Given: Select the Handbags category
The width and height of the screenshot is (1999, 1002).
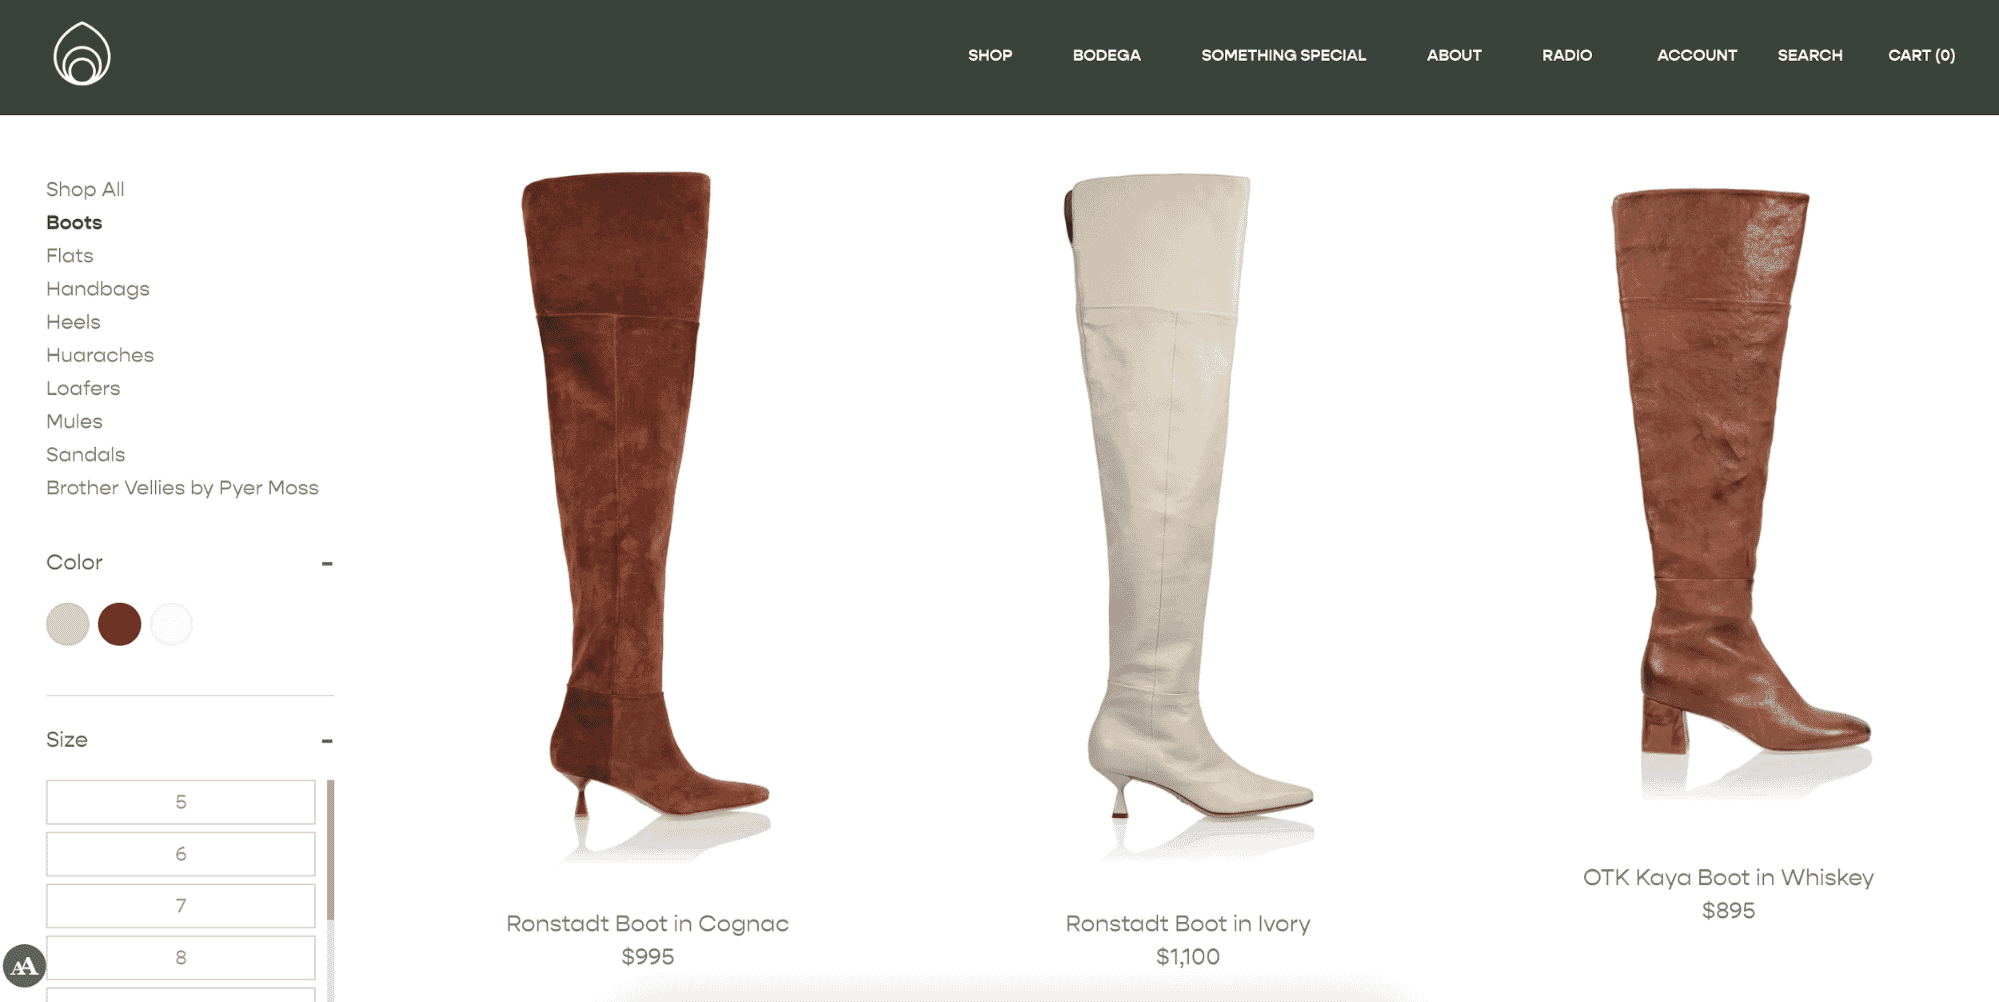Looking at the screenshot, I should pyautogui.click(x=98, y=289).
